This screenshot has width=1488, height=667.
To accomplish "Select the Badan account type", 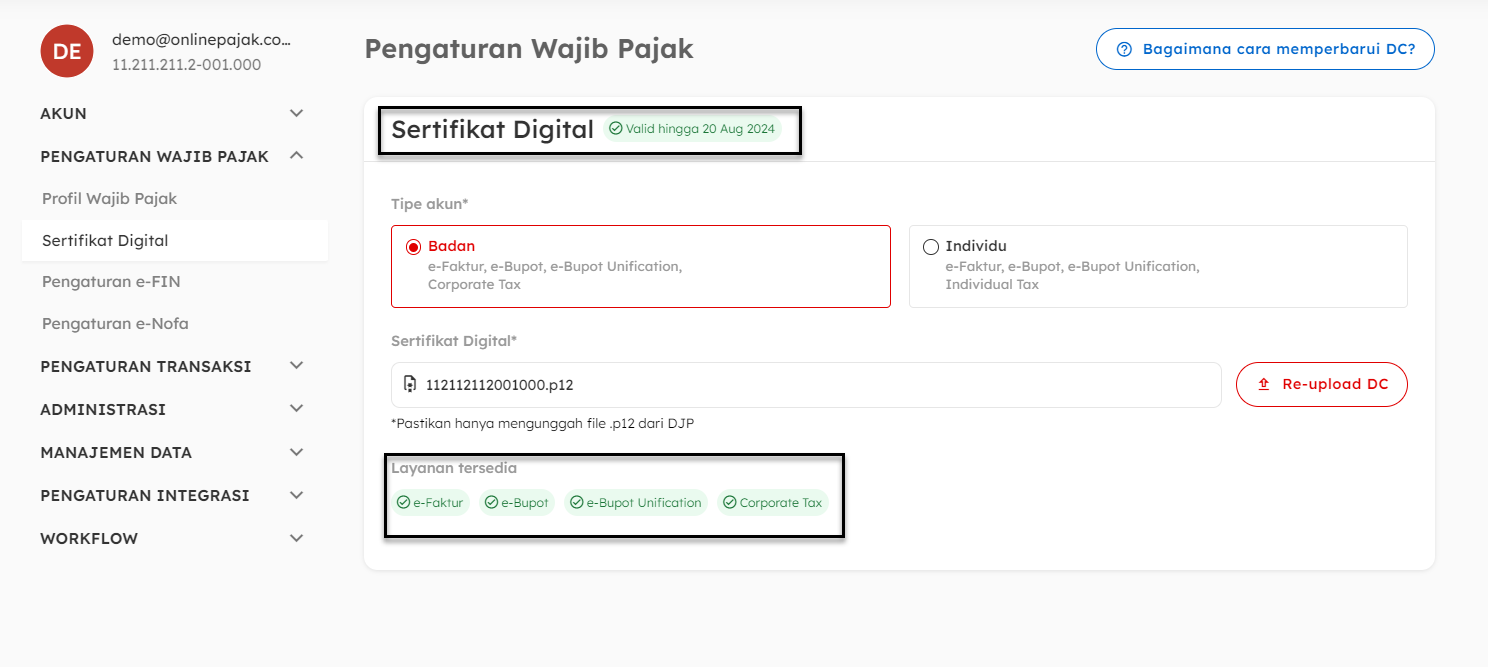I will pos(414,247).
